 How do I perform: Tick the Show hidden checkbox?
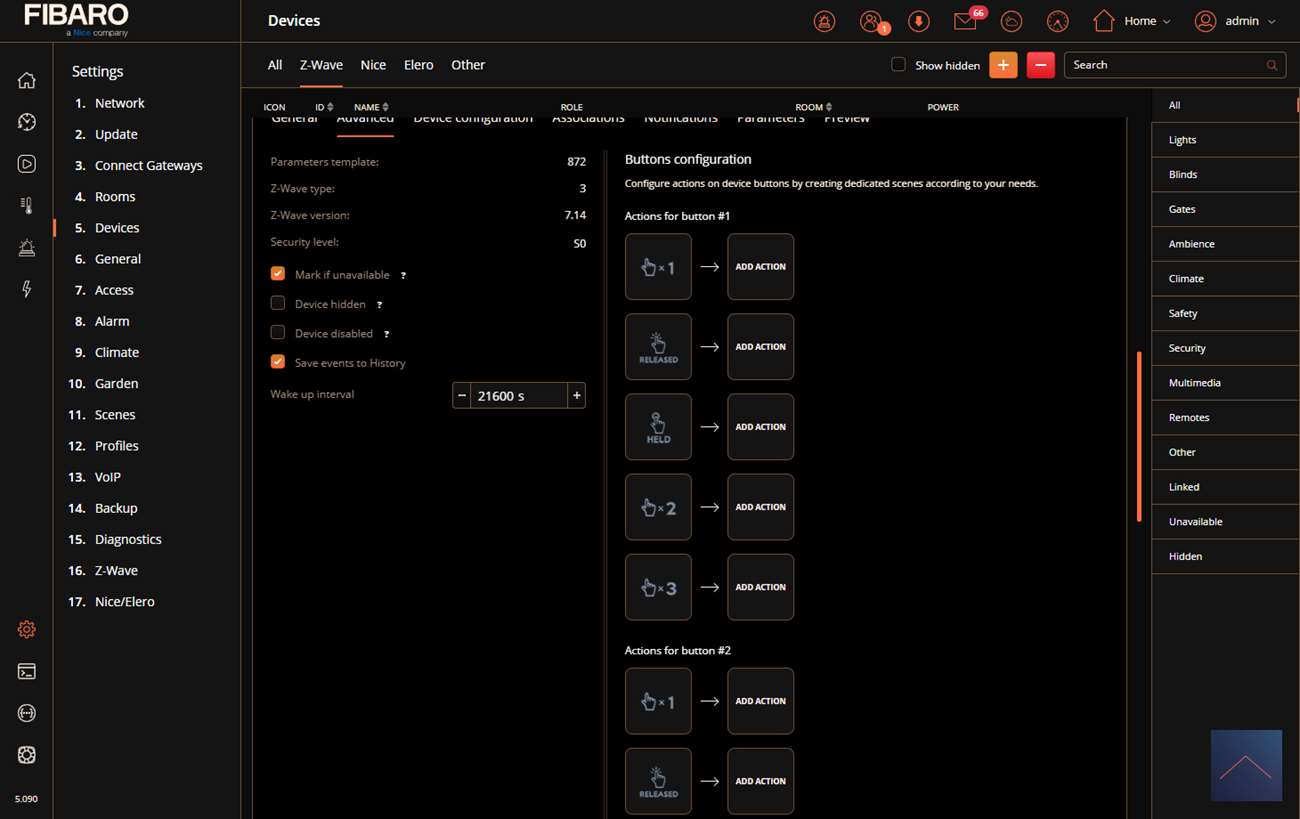coord(898,65)
